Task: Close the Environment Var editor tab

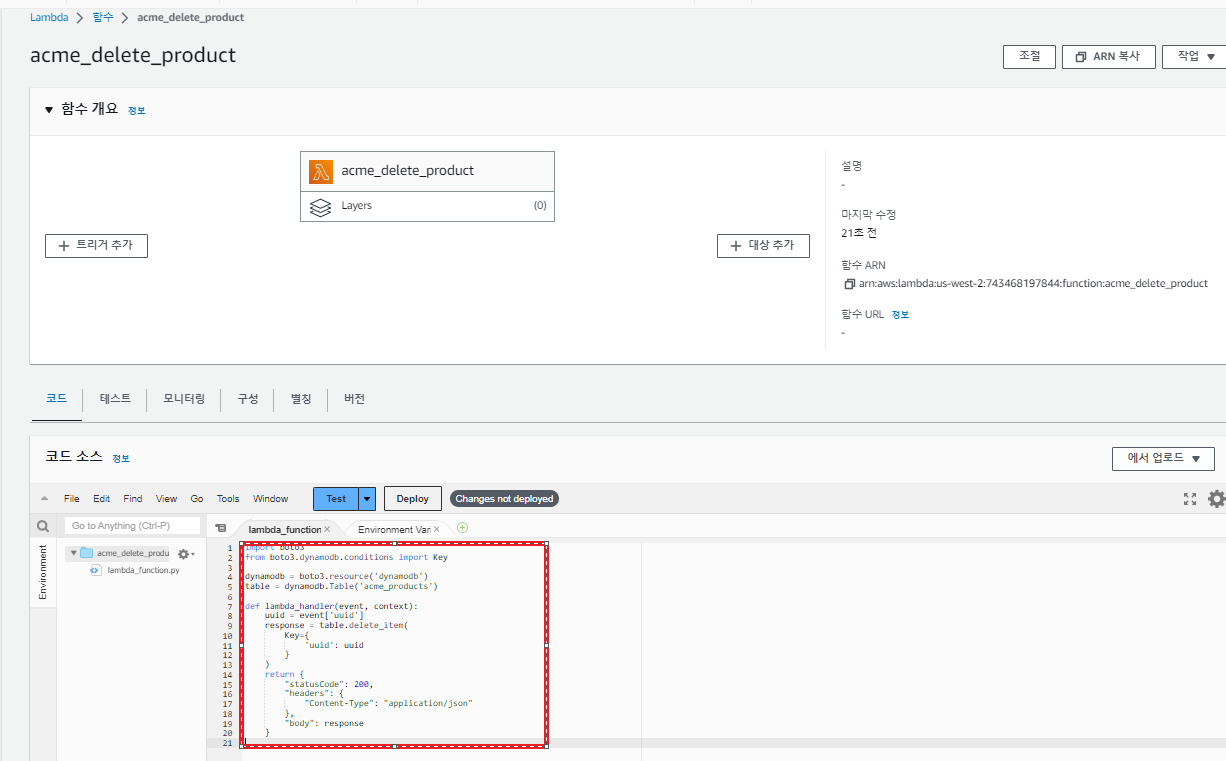Action: pos(436,529)
